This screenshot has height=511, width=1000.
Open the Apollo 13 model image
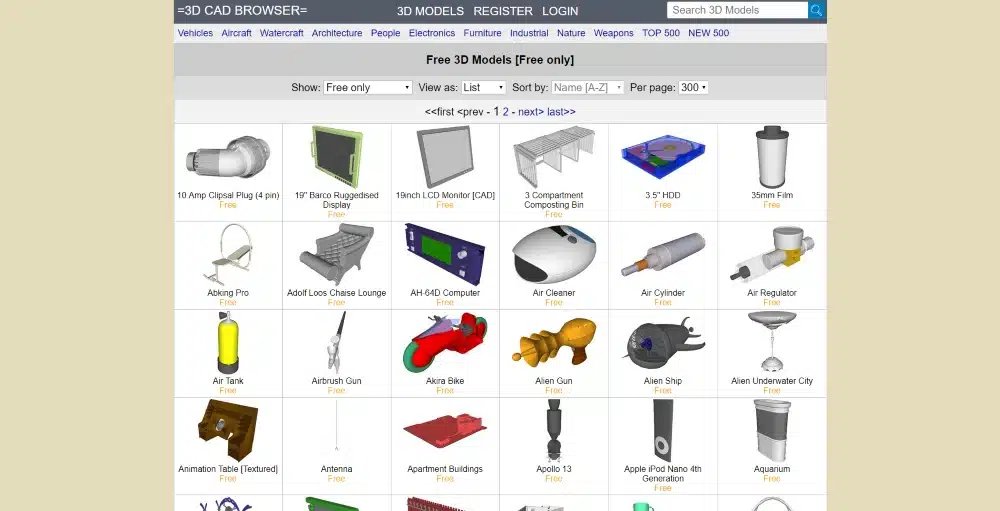[554, 431]
